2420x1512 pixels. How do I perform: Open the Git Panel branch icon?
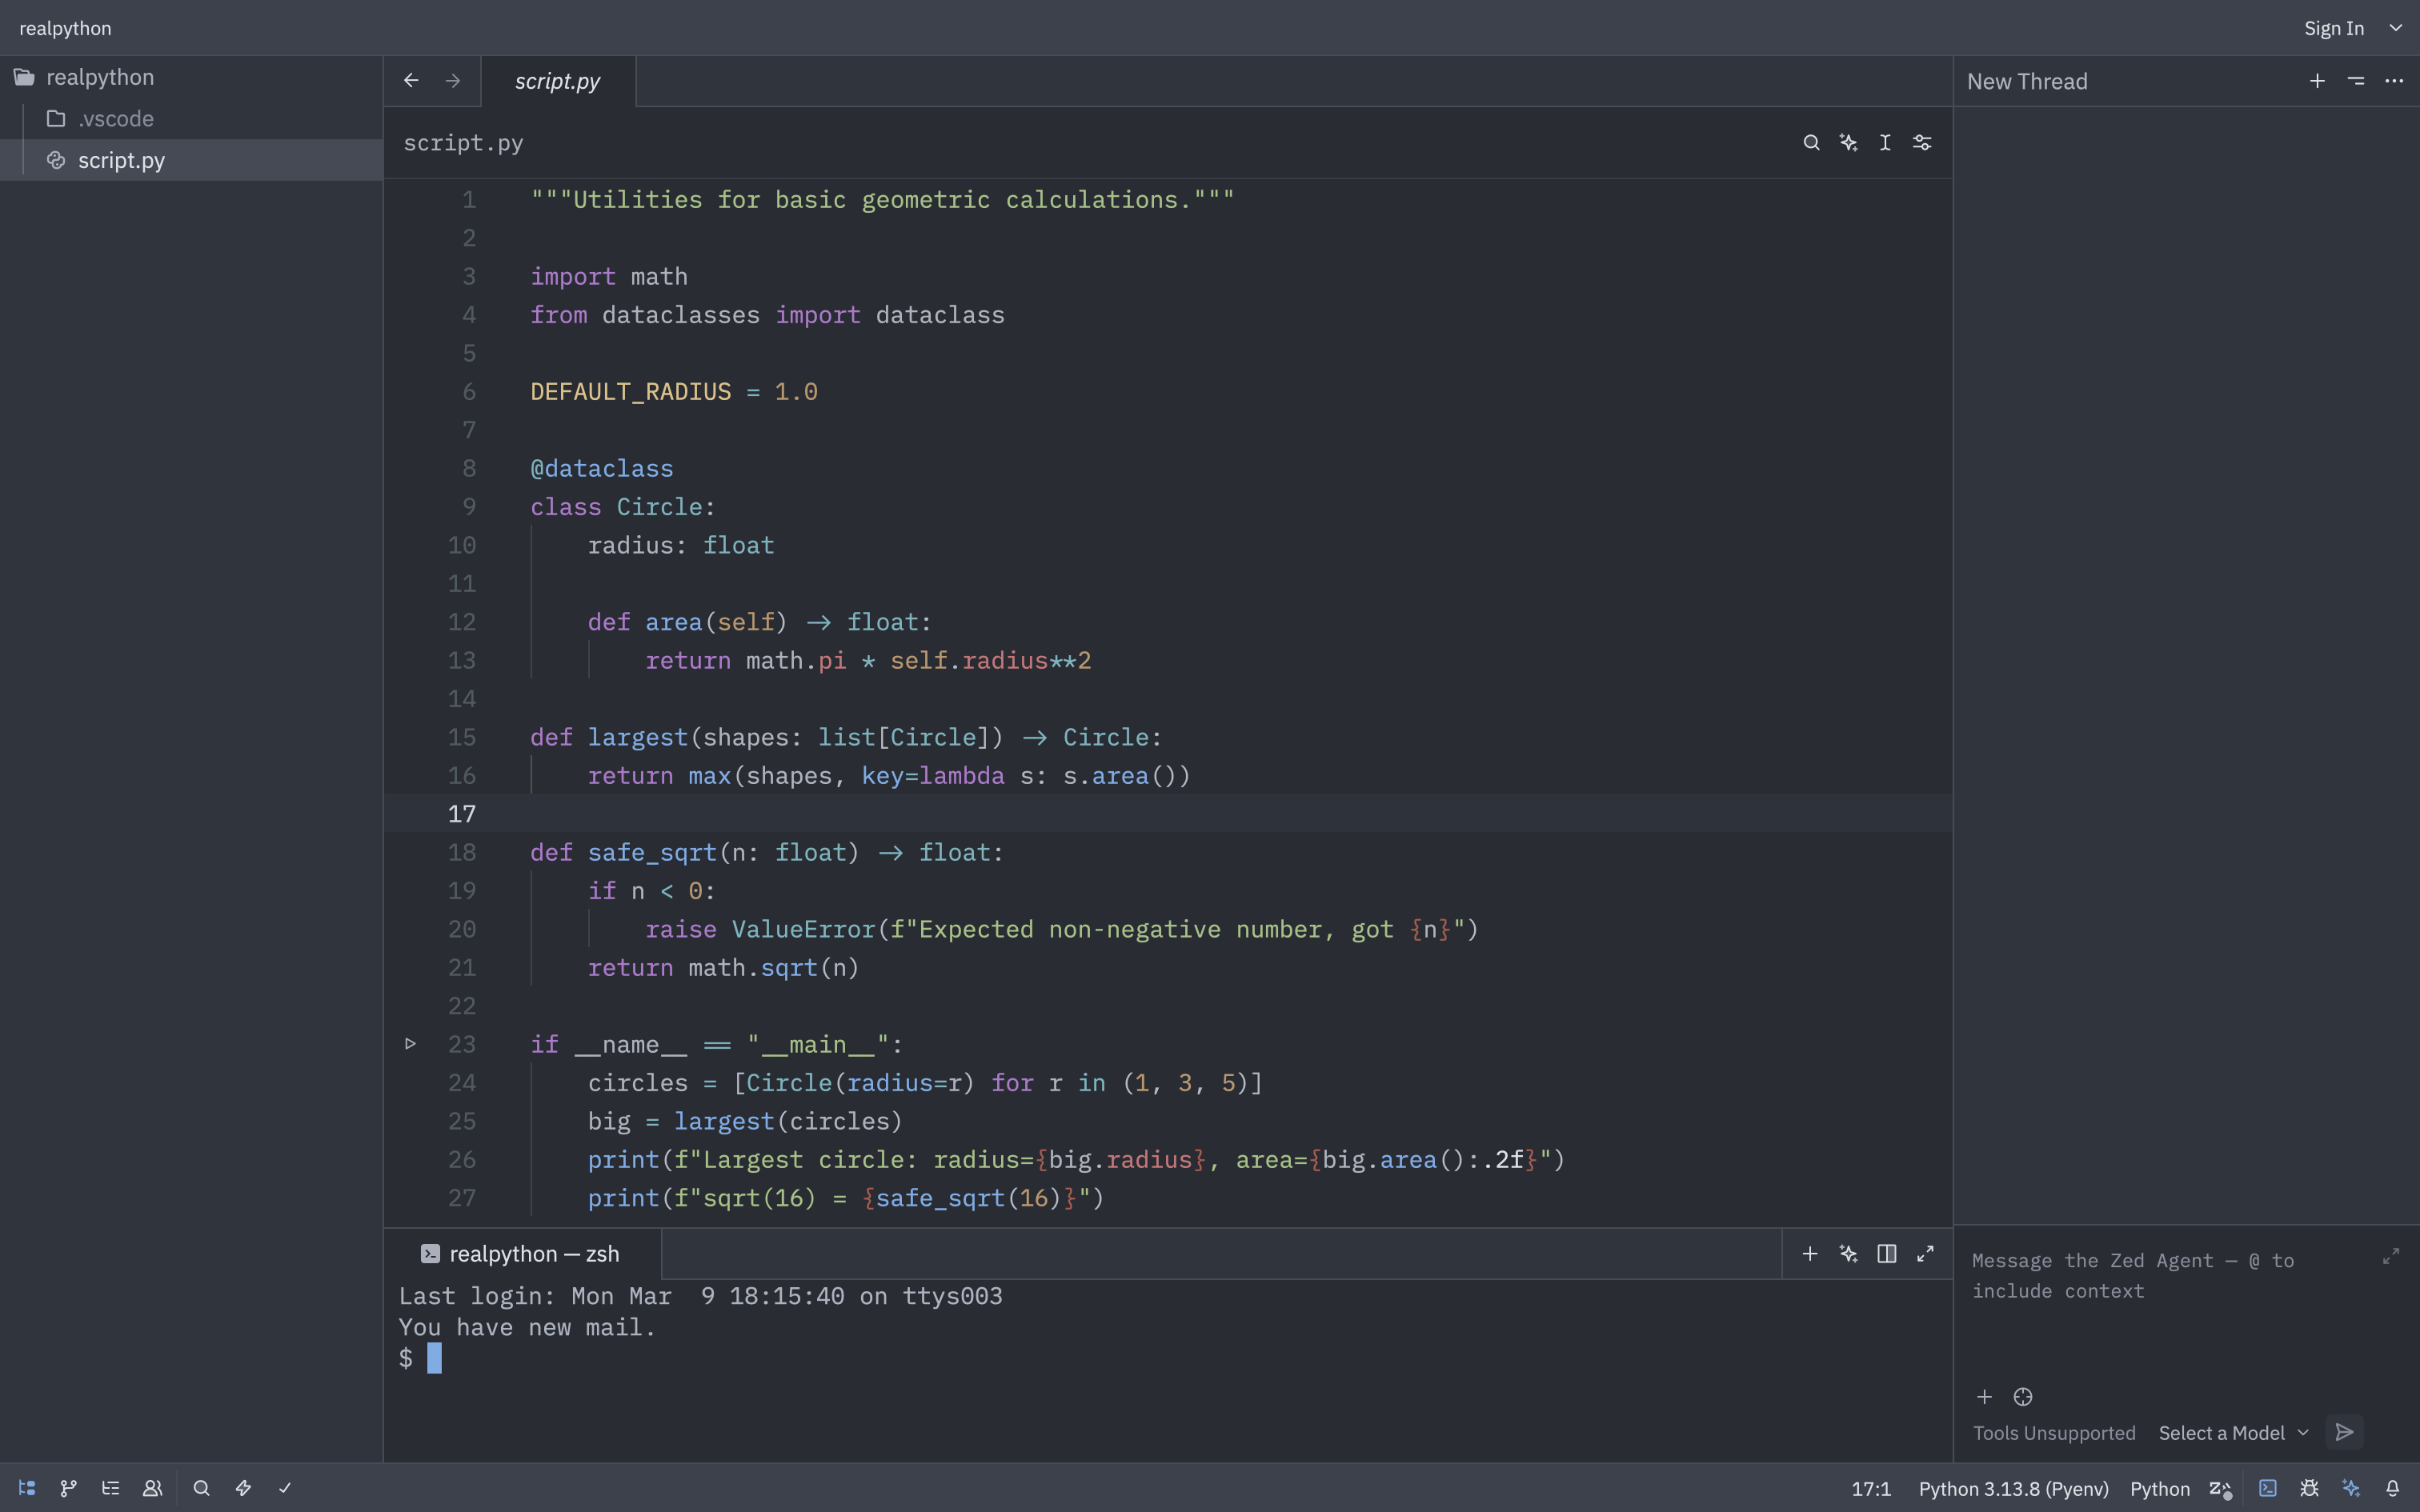[x=68, y=1488]
